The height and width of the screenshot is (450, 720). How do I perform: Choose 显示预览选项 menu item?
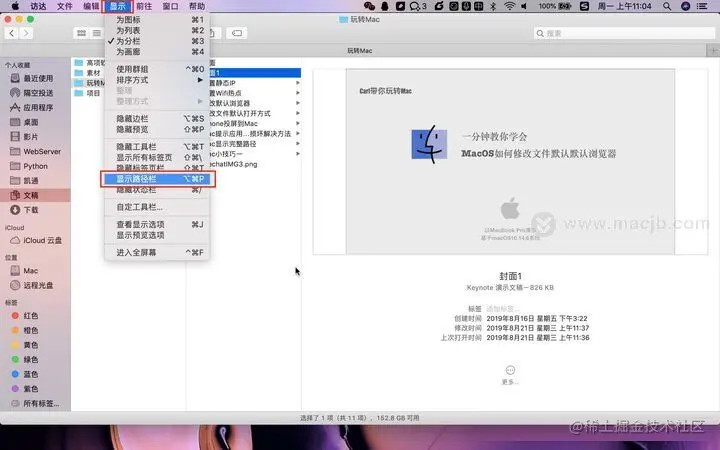(x=157, y=235)
